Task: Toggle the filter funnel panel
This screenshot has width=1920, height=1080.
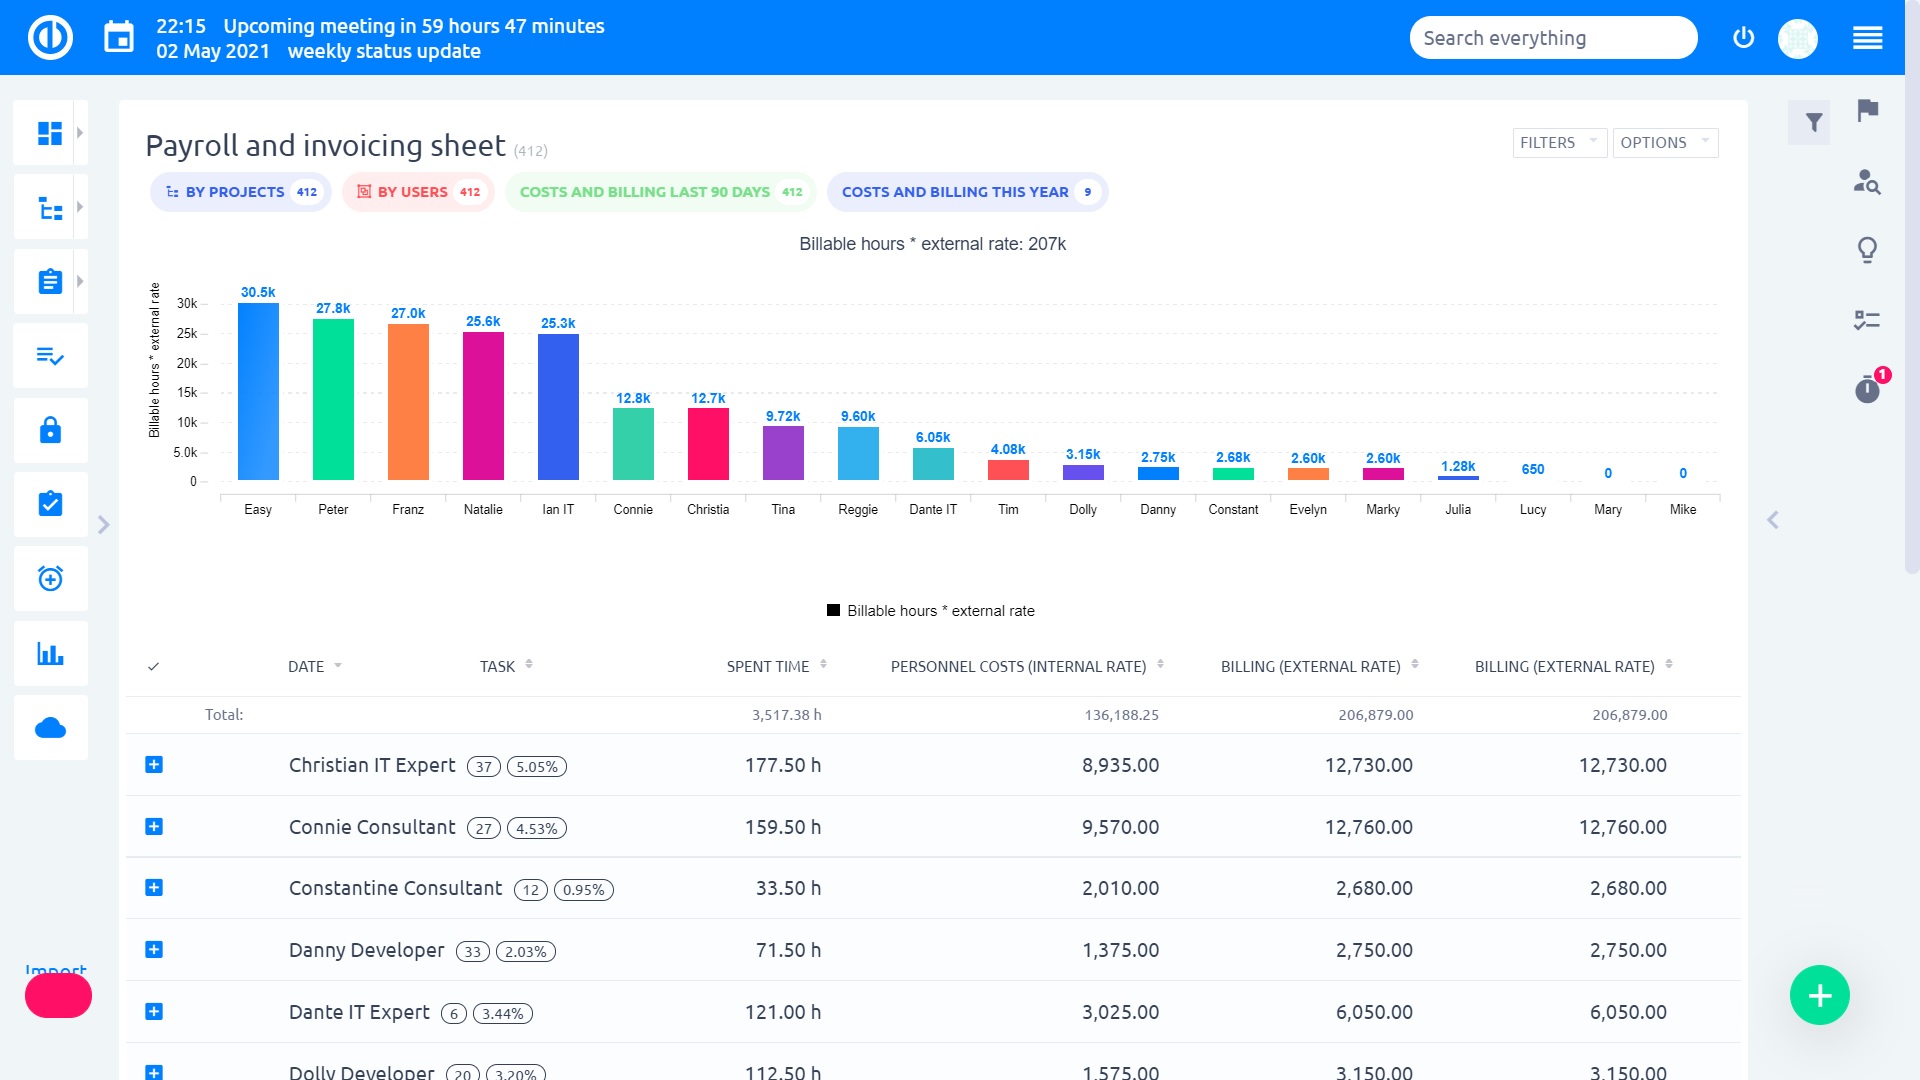Action: tap(1810, 122)
